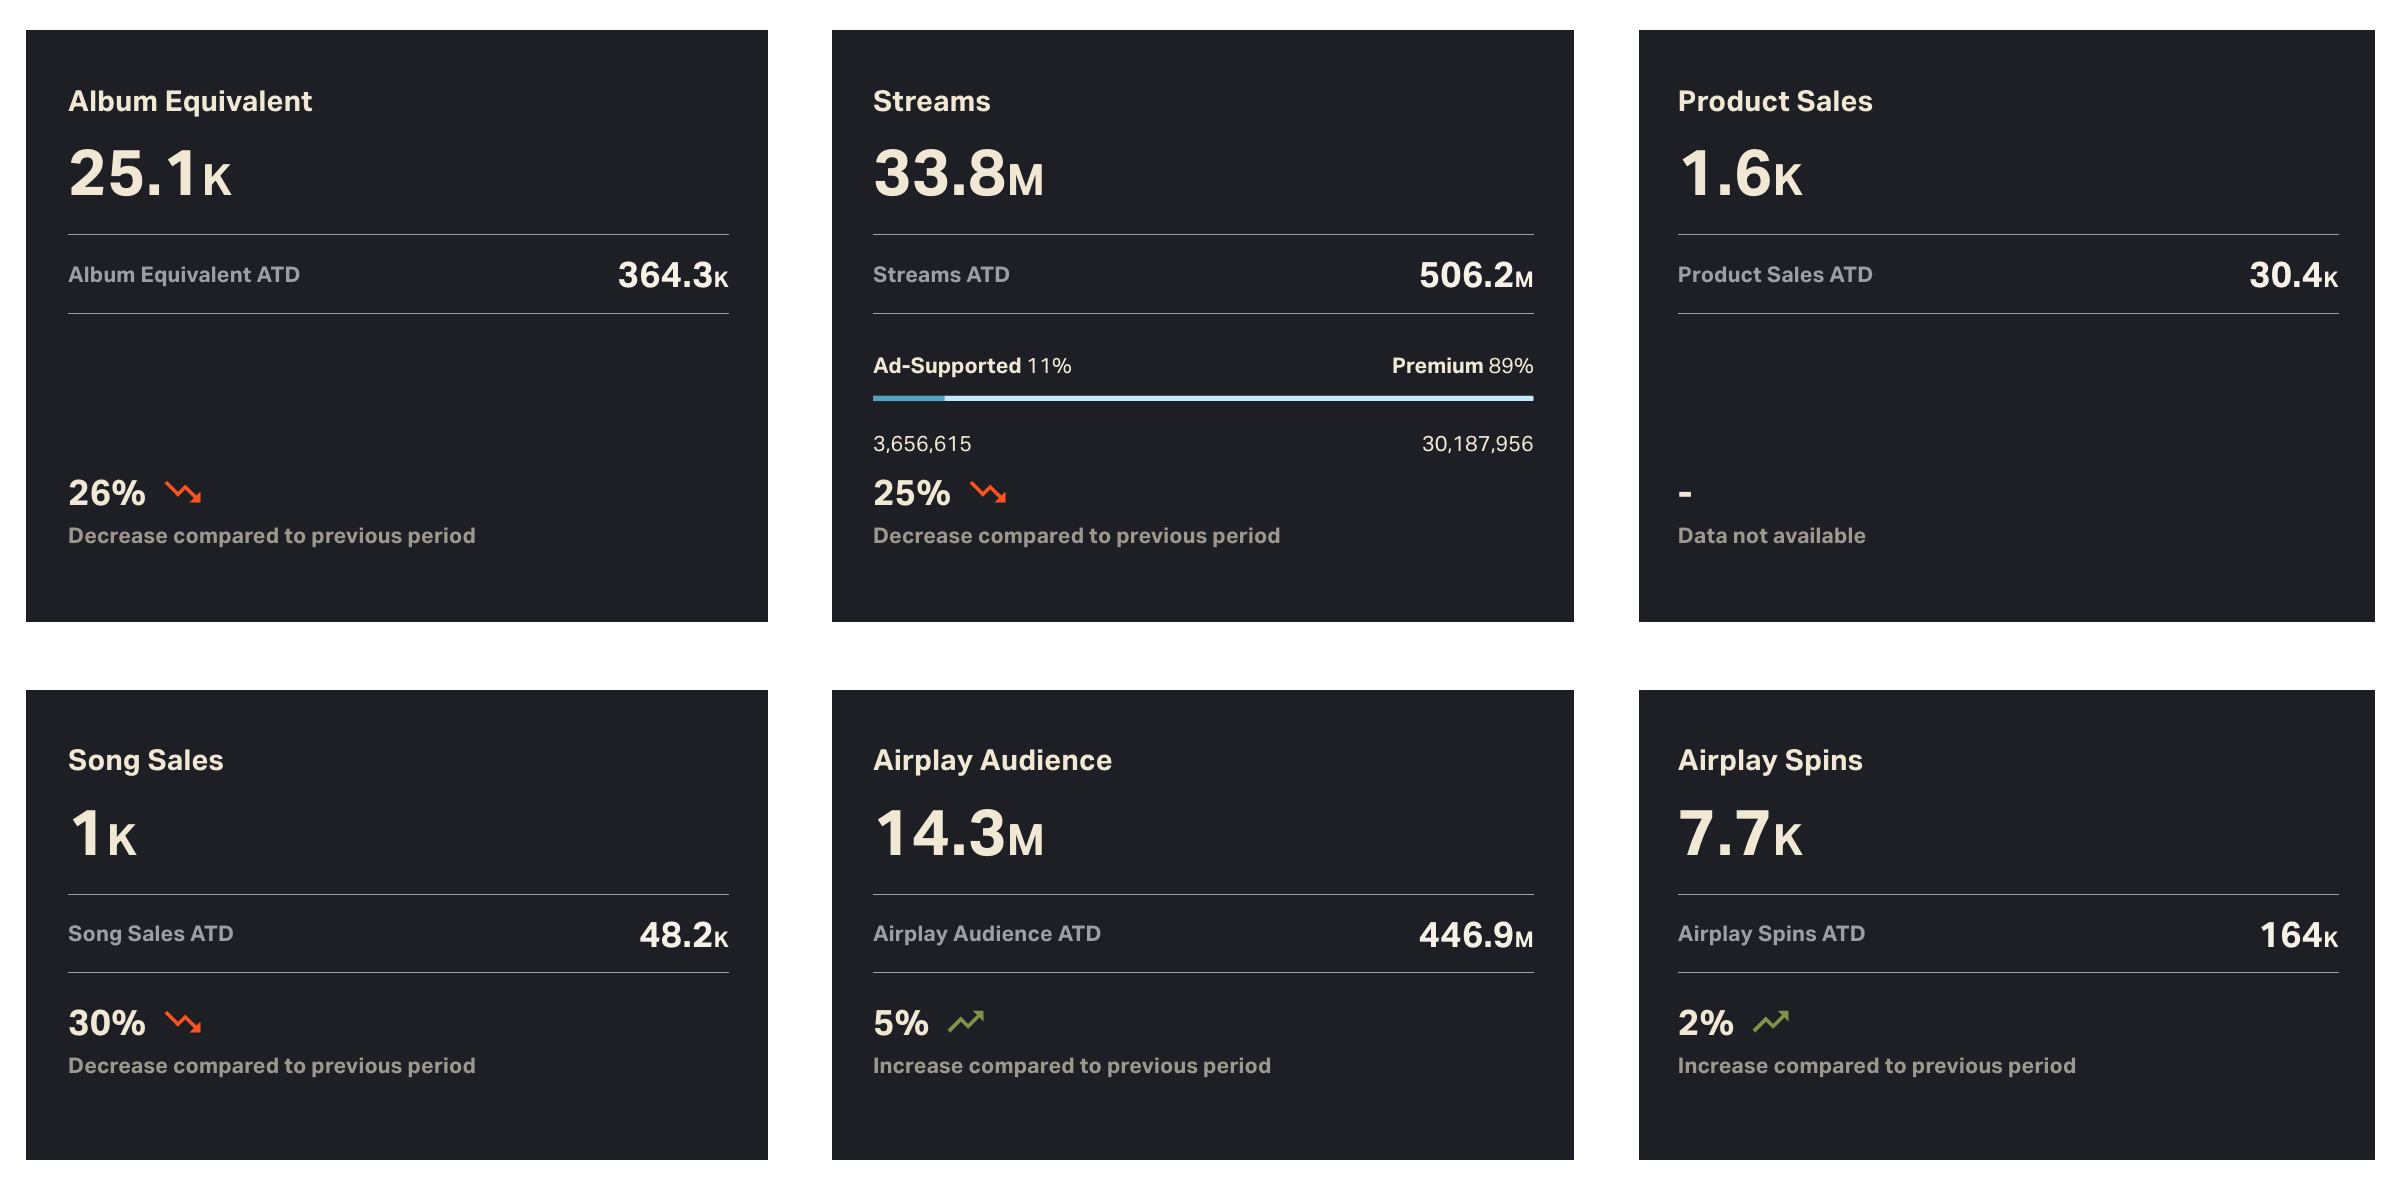The image size is (2404, 1180).
Task: Click the Streams ATD 506.2M total
Action: pos(1475,275)
